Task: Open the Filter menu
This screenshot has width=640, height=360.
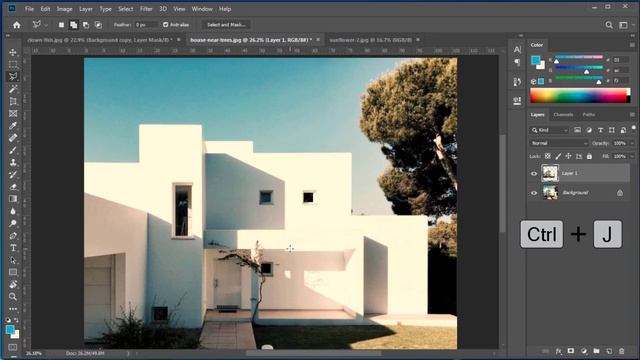Action: pyautogui.click(x=146, y=9)
